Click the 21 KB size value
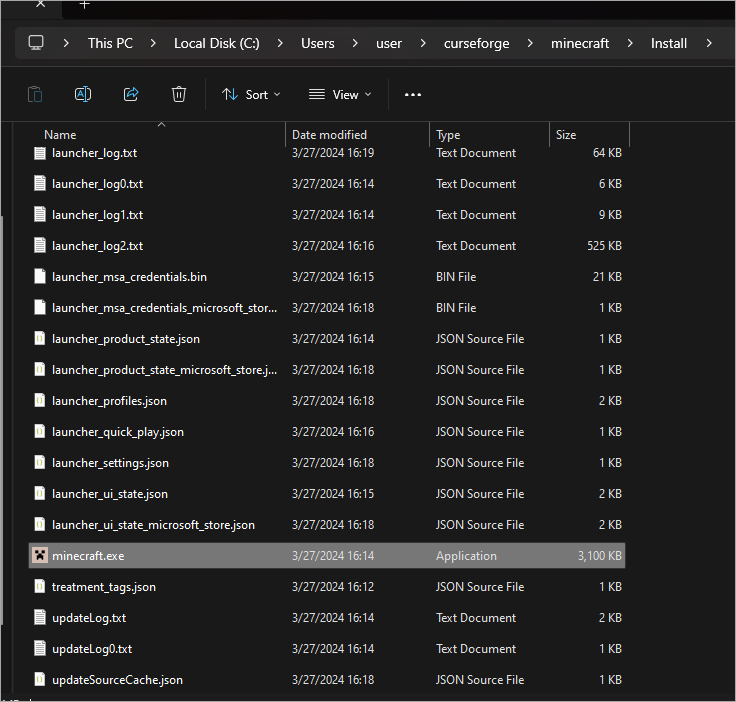Viewport: 736px width, 702px height. pyautogui.click(x=607, y=277)
